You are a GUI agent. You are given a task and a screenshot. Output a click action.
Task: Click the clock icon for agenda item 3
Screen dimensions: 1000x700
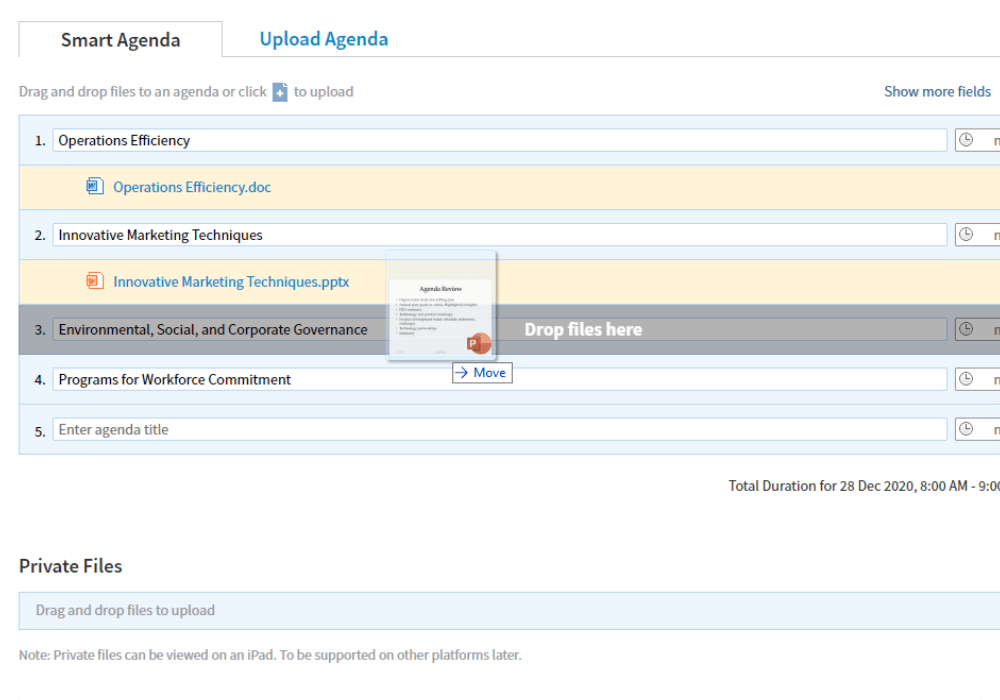pos(966,329)
